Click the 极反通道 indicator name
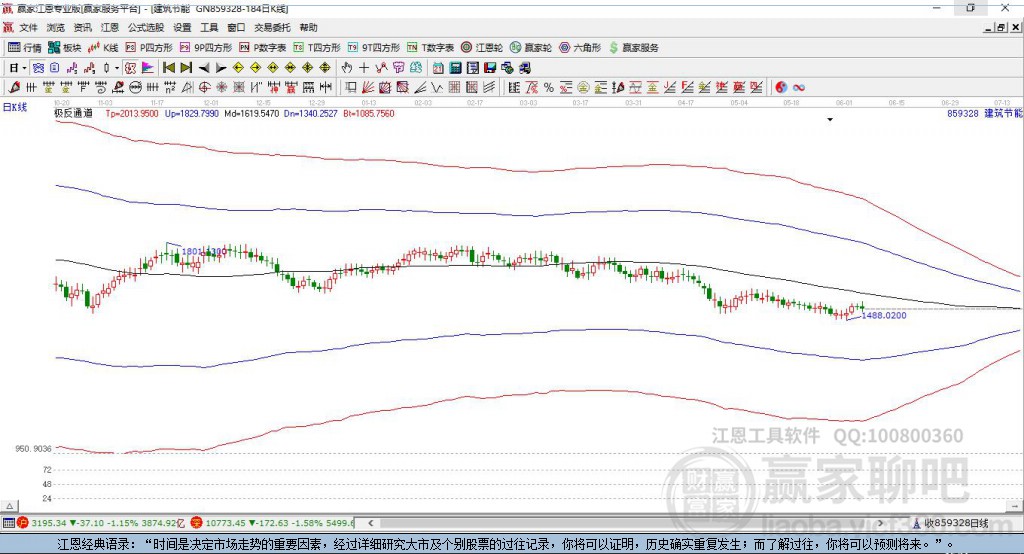Image resolution: width=1024 pixels, height=554 pixels. tap(73, 113)
